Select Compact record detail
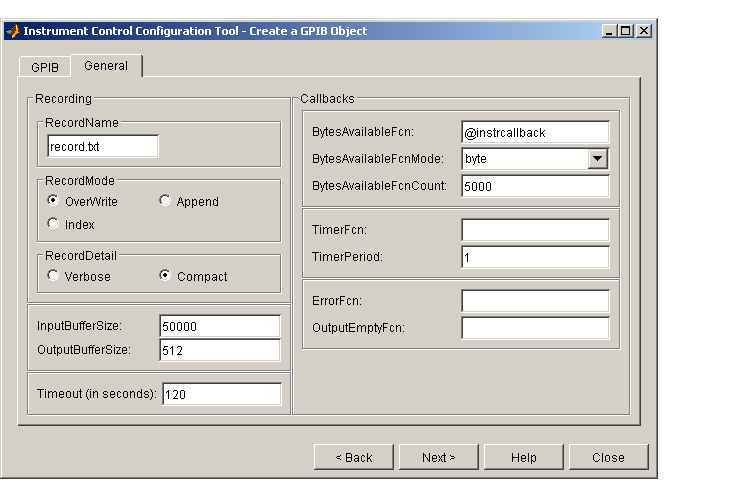This screenshot has height=497, width=750. (x=165, y=276)
